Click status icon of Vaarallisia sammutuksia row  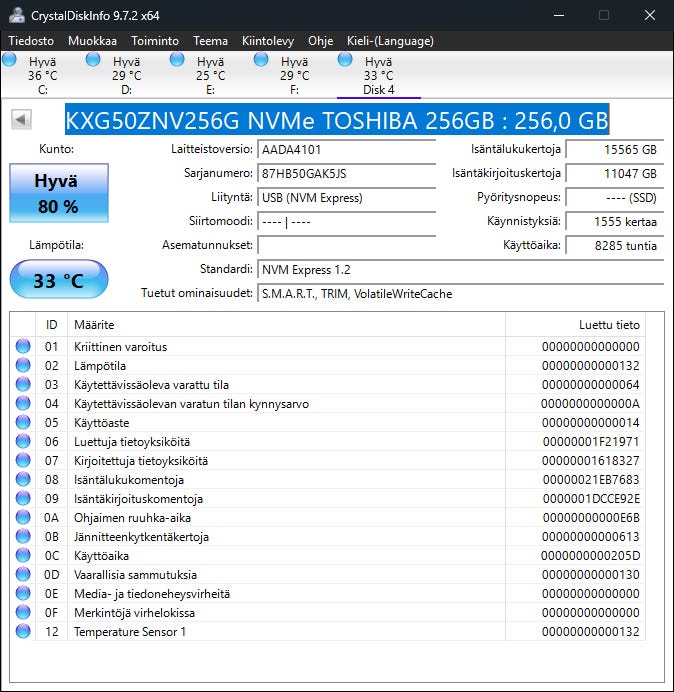23,575
